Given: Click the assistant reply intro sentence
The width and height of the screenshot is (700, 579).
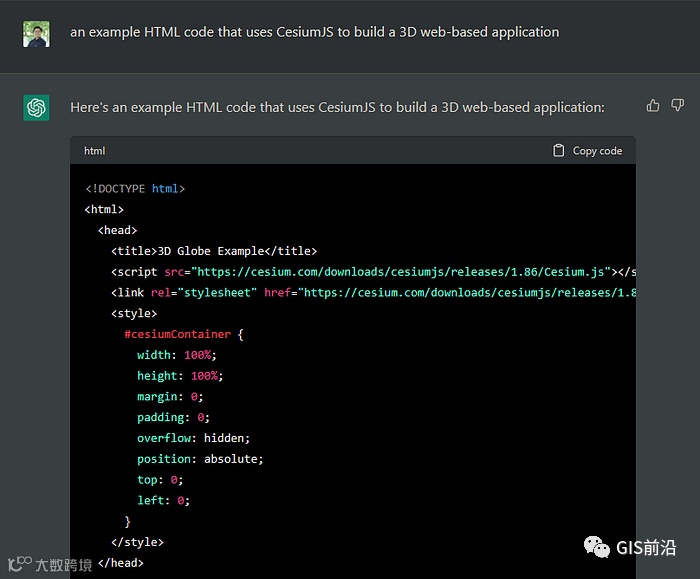Looking at the screenshot, I should pyautogui.click(x=337, y=108).
